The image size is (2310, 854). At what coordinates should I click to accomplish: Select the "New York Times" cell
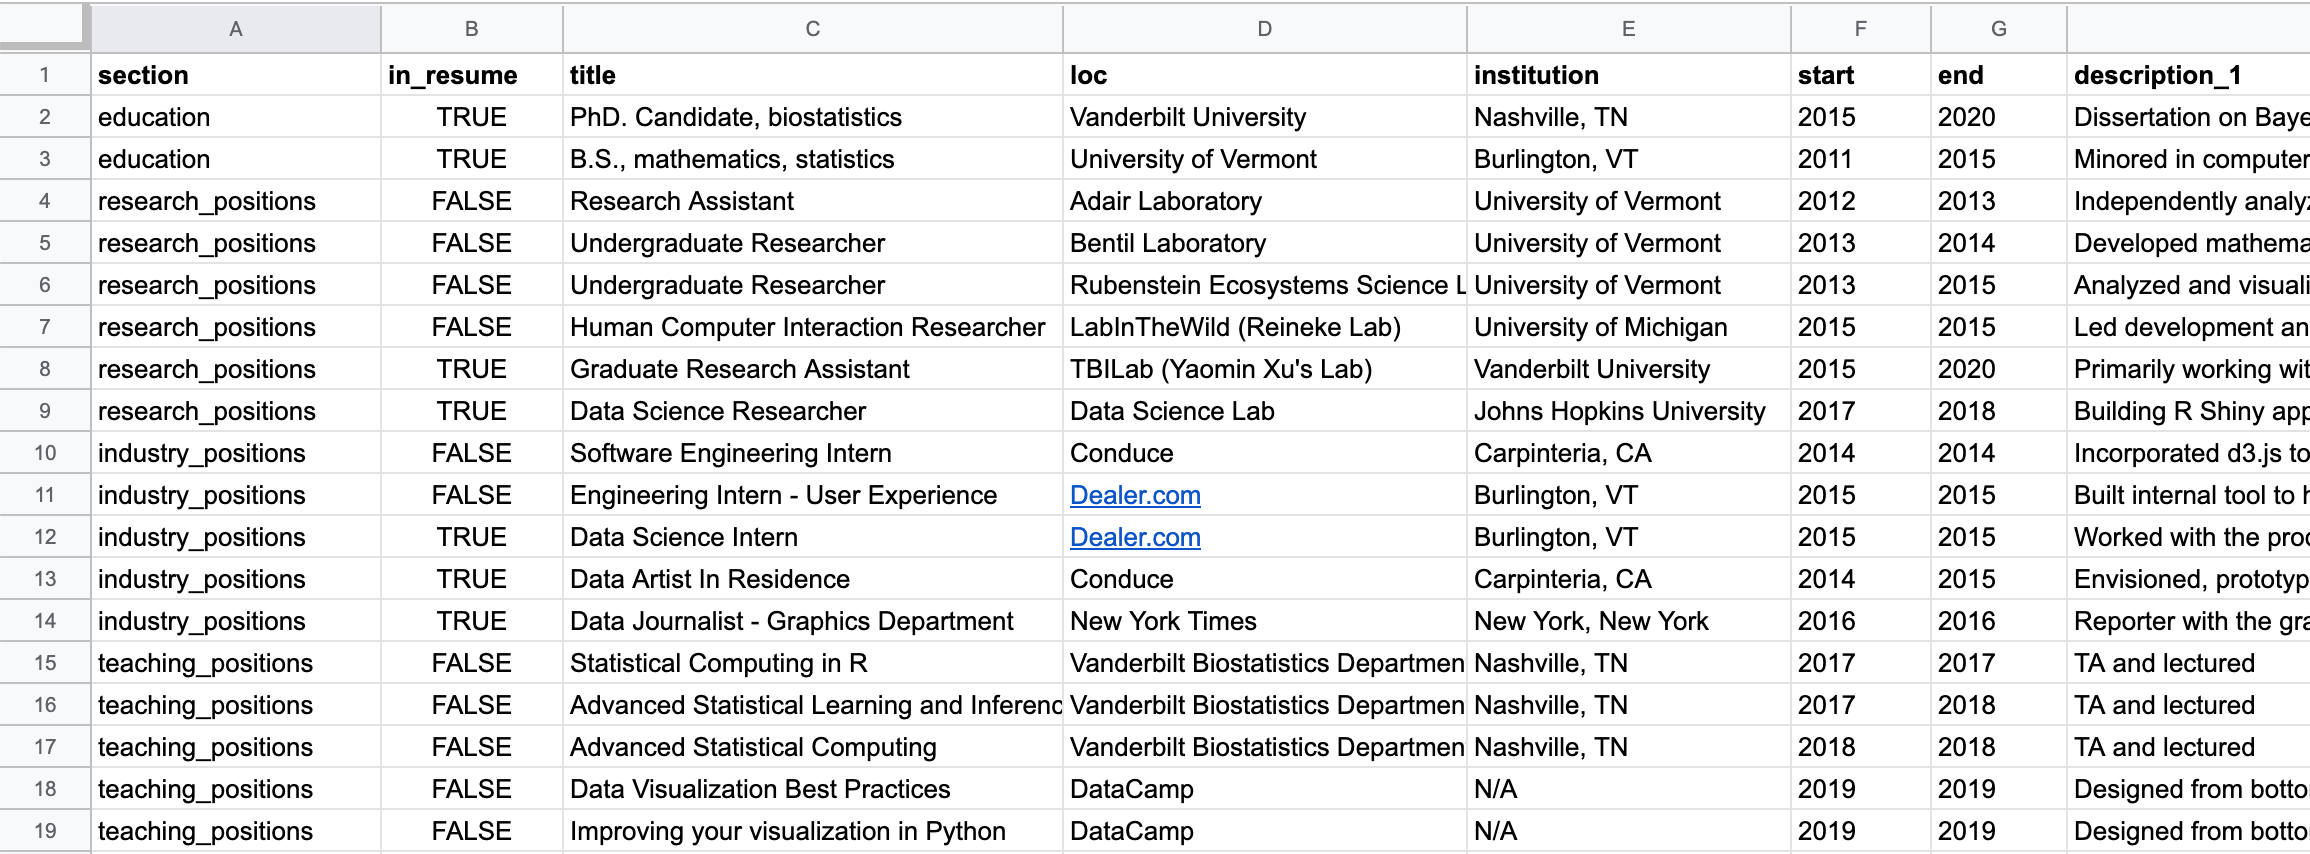[1163, 621]
